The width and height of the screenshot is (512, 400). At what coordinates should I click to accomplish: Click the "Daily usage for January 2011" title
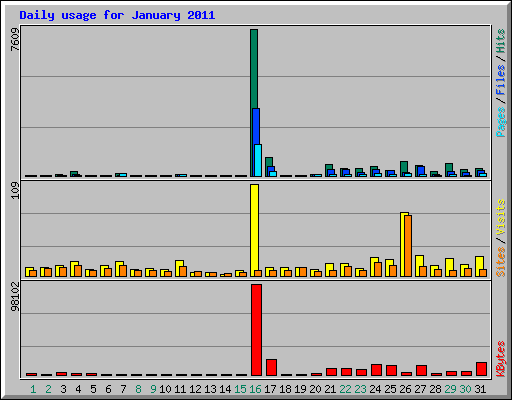pos(117,15)
